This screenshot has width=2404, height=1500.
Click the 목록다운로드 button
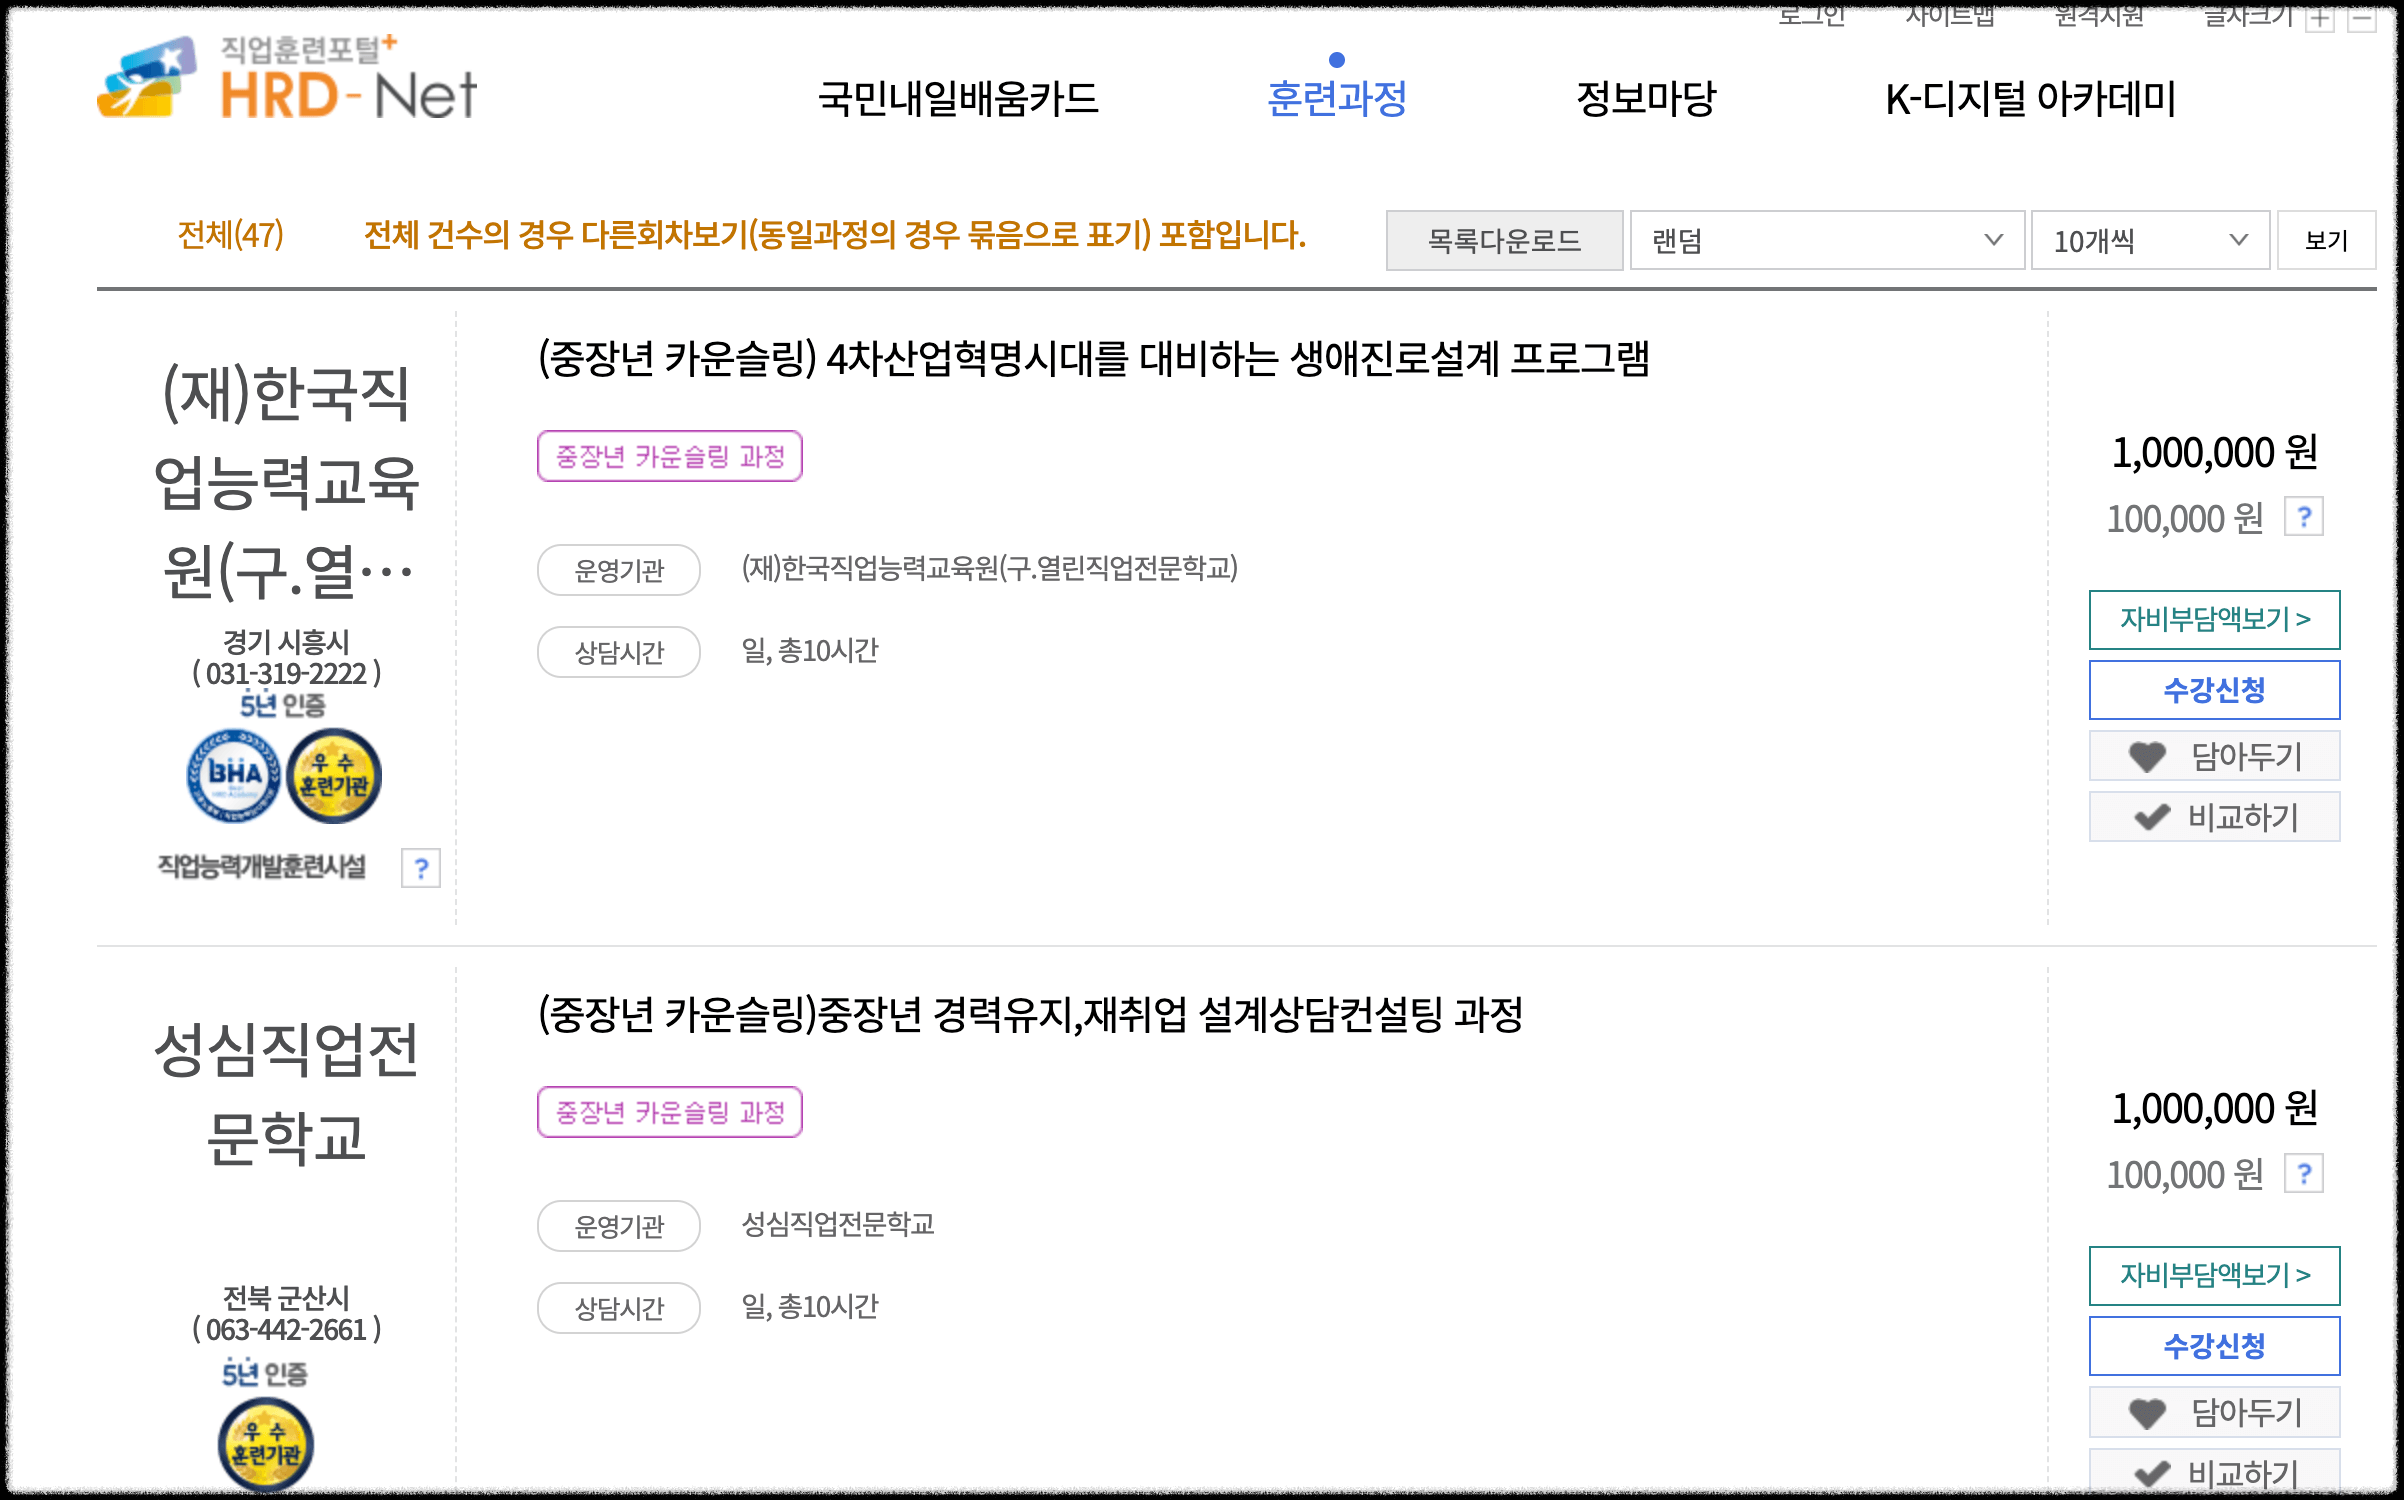coord(1504,240)
